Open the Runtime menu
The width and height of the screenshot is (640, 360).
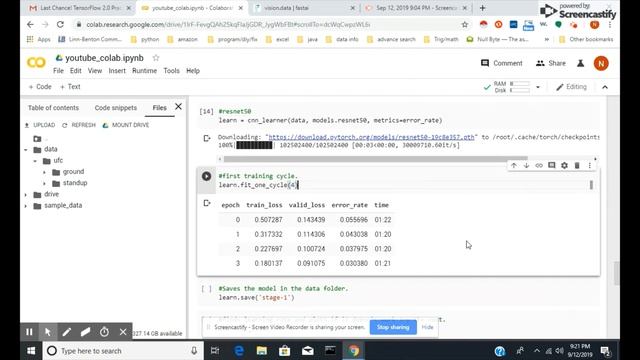(144, 71)
